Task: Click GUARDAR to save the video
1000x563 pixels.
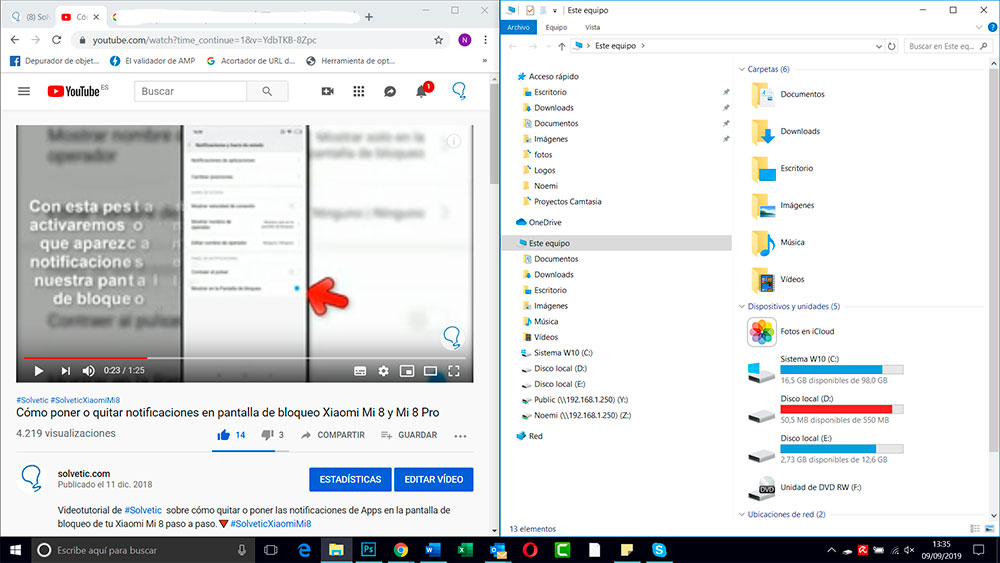Action: [x=409, y=435]
